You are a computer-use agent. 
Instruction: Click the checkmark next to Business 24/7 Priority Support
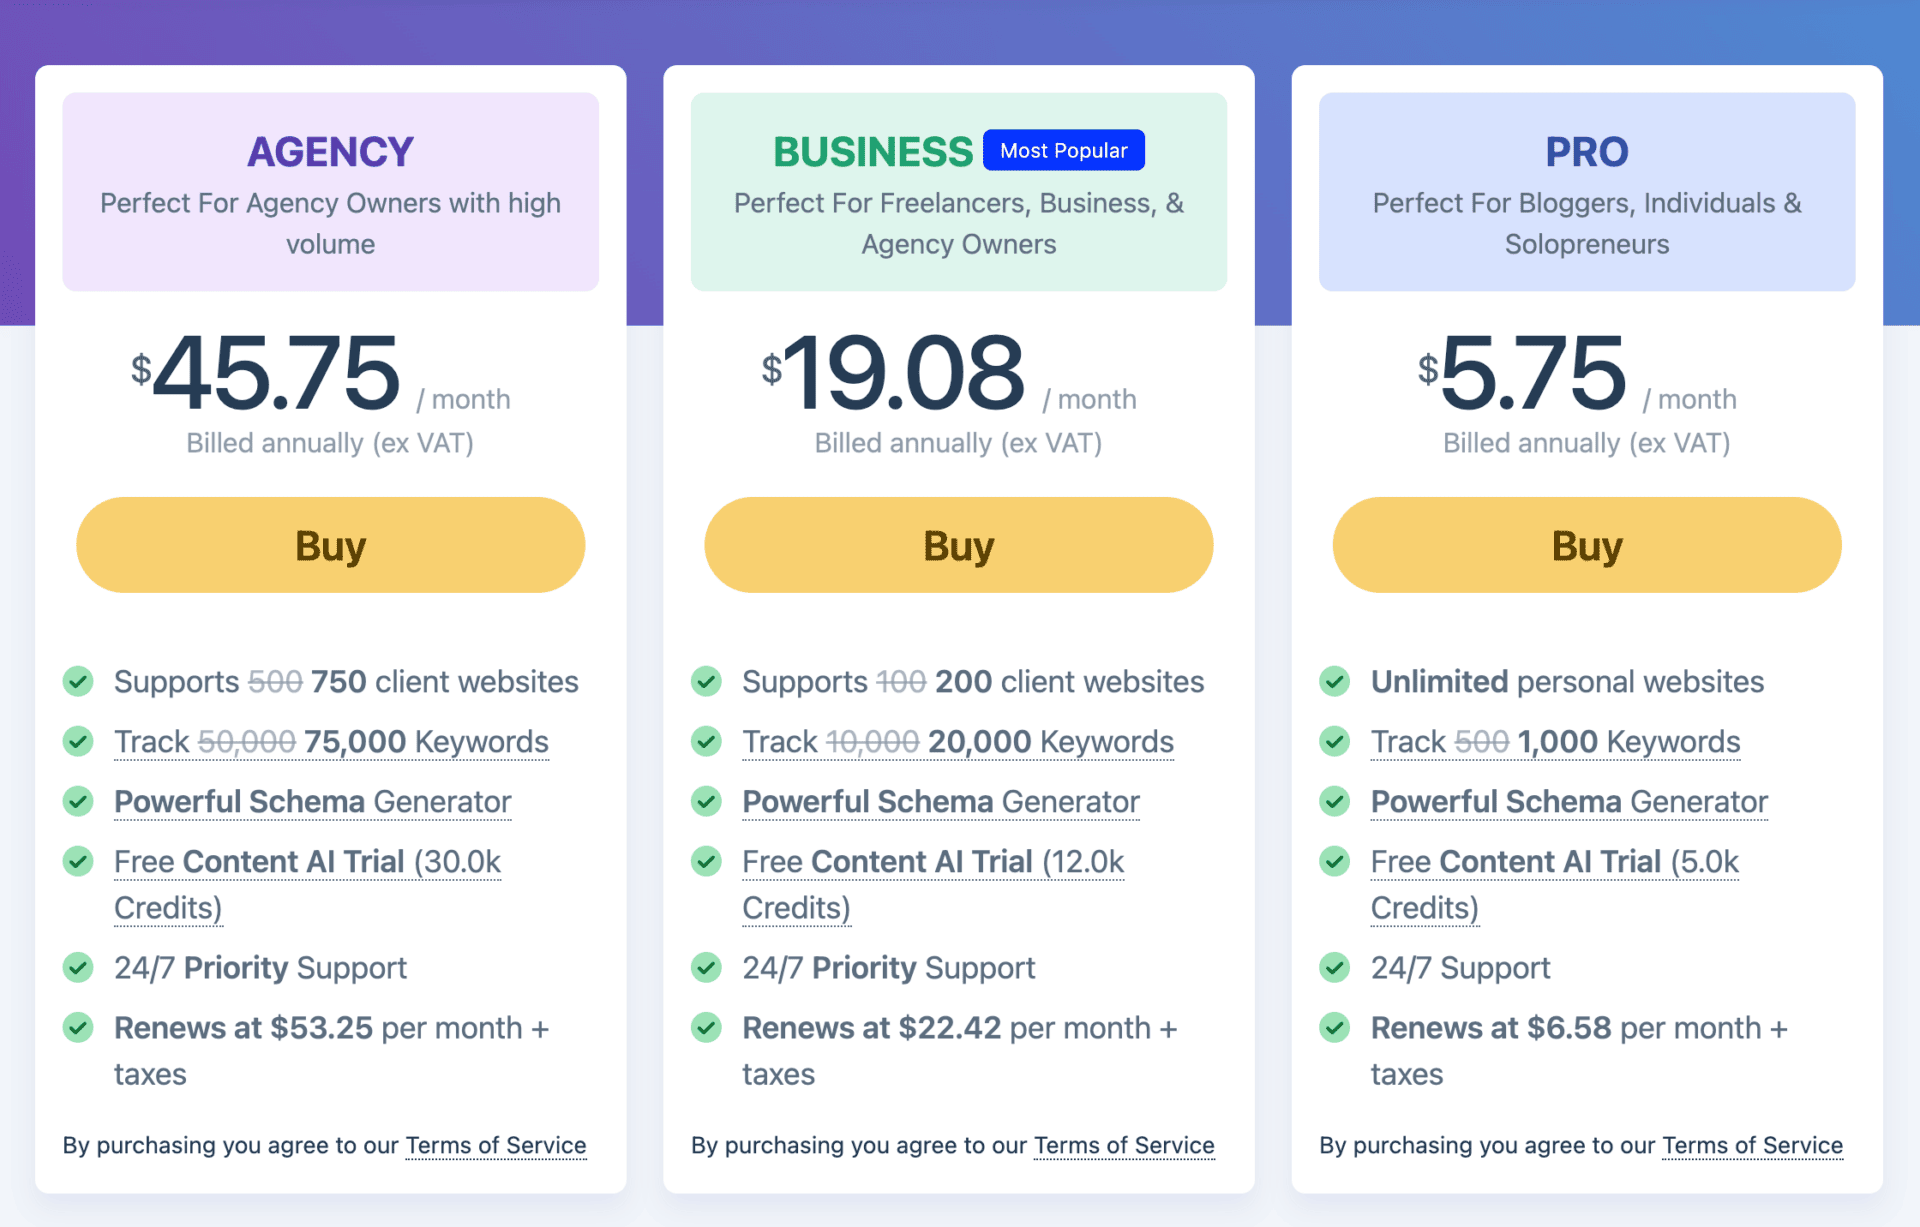point(706,967)
